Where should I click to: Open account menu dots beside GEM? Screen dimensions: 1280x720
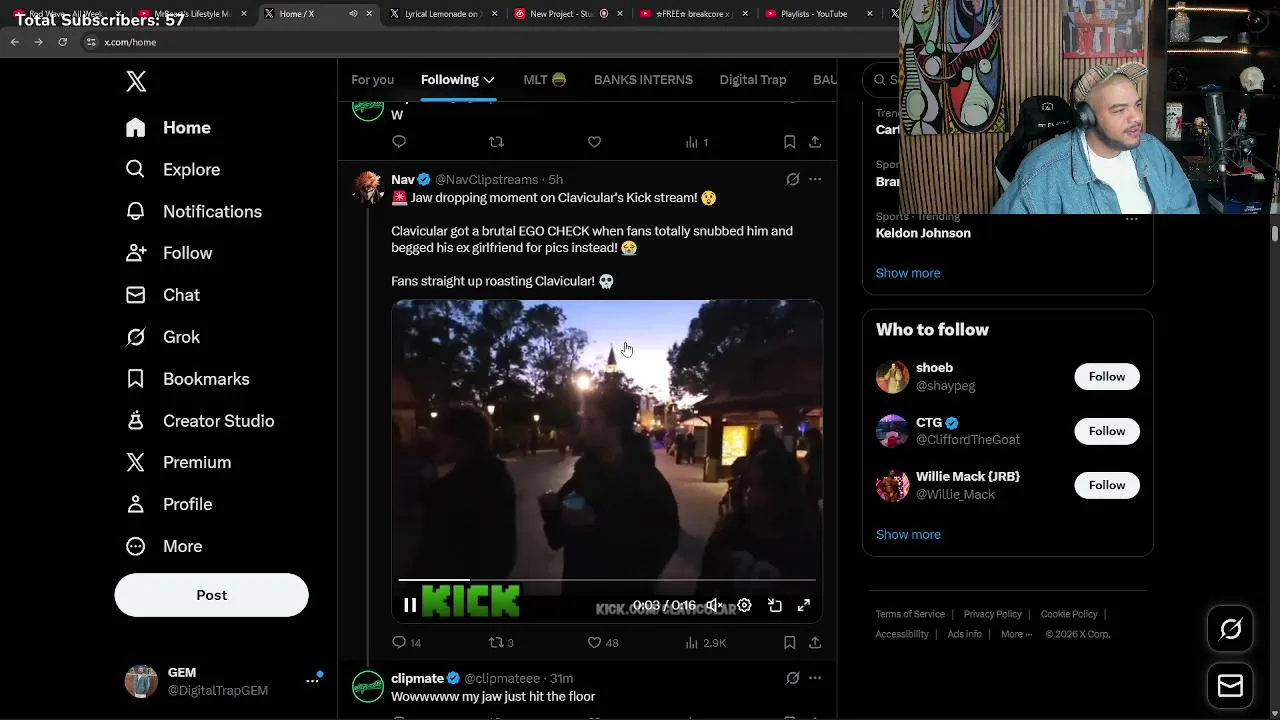(x=313, y=682)
